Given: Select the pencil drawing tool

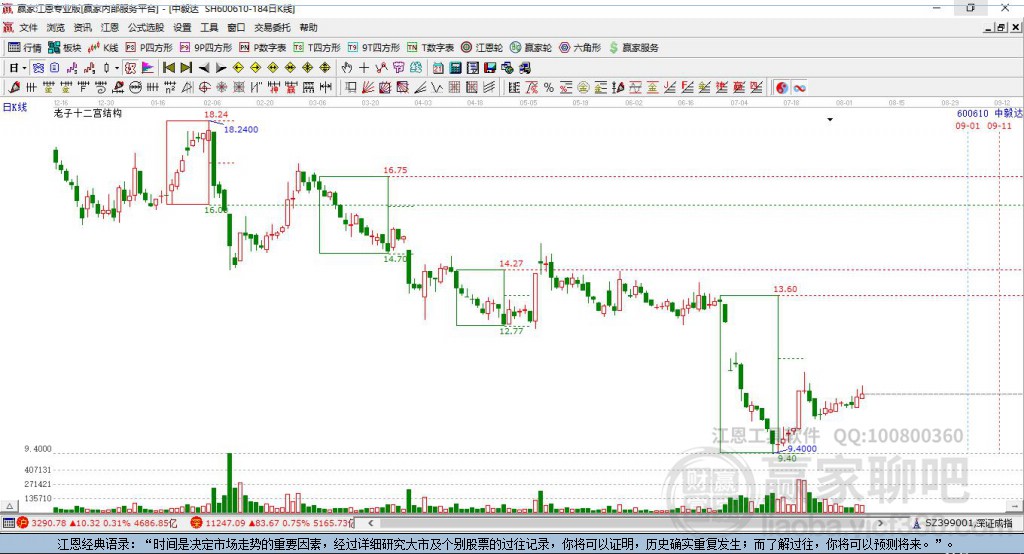Looking at the screenshot, I should [x=14, y=88].
